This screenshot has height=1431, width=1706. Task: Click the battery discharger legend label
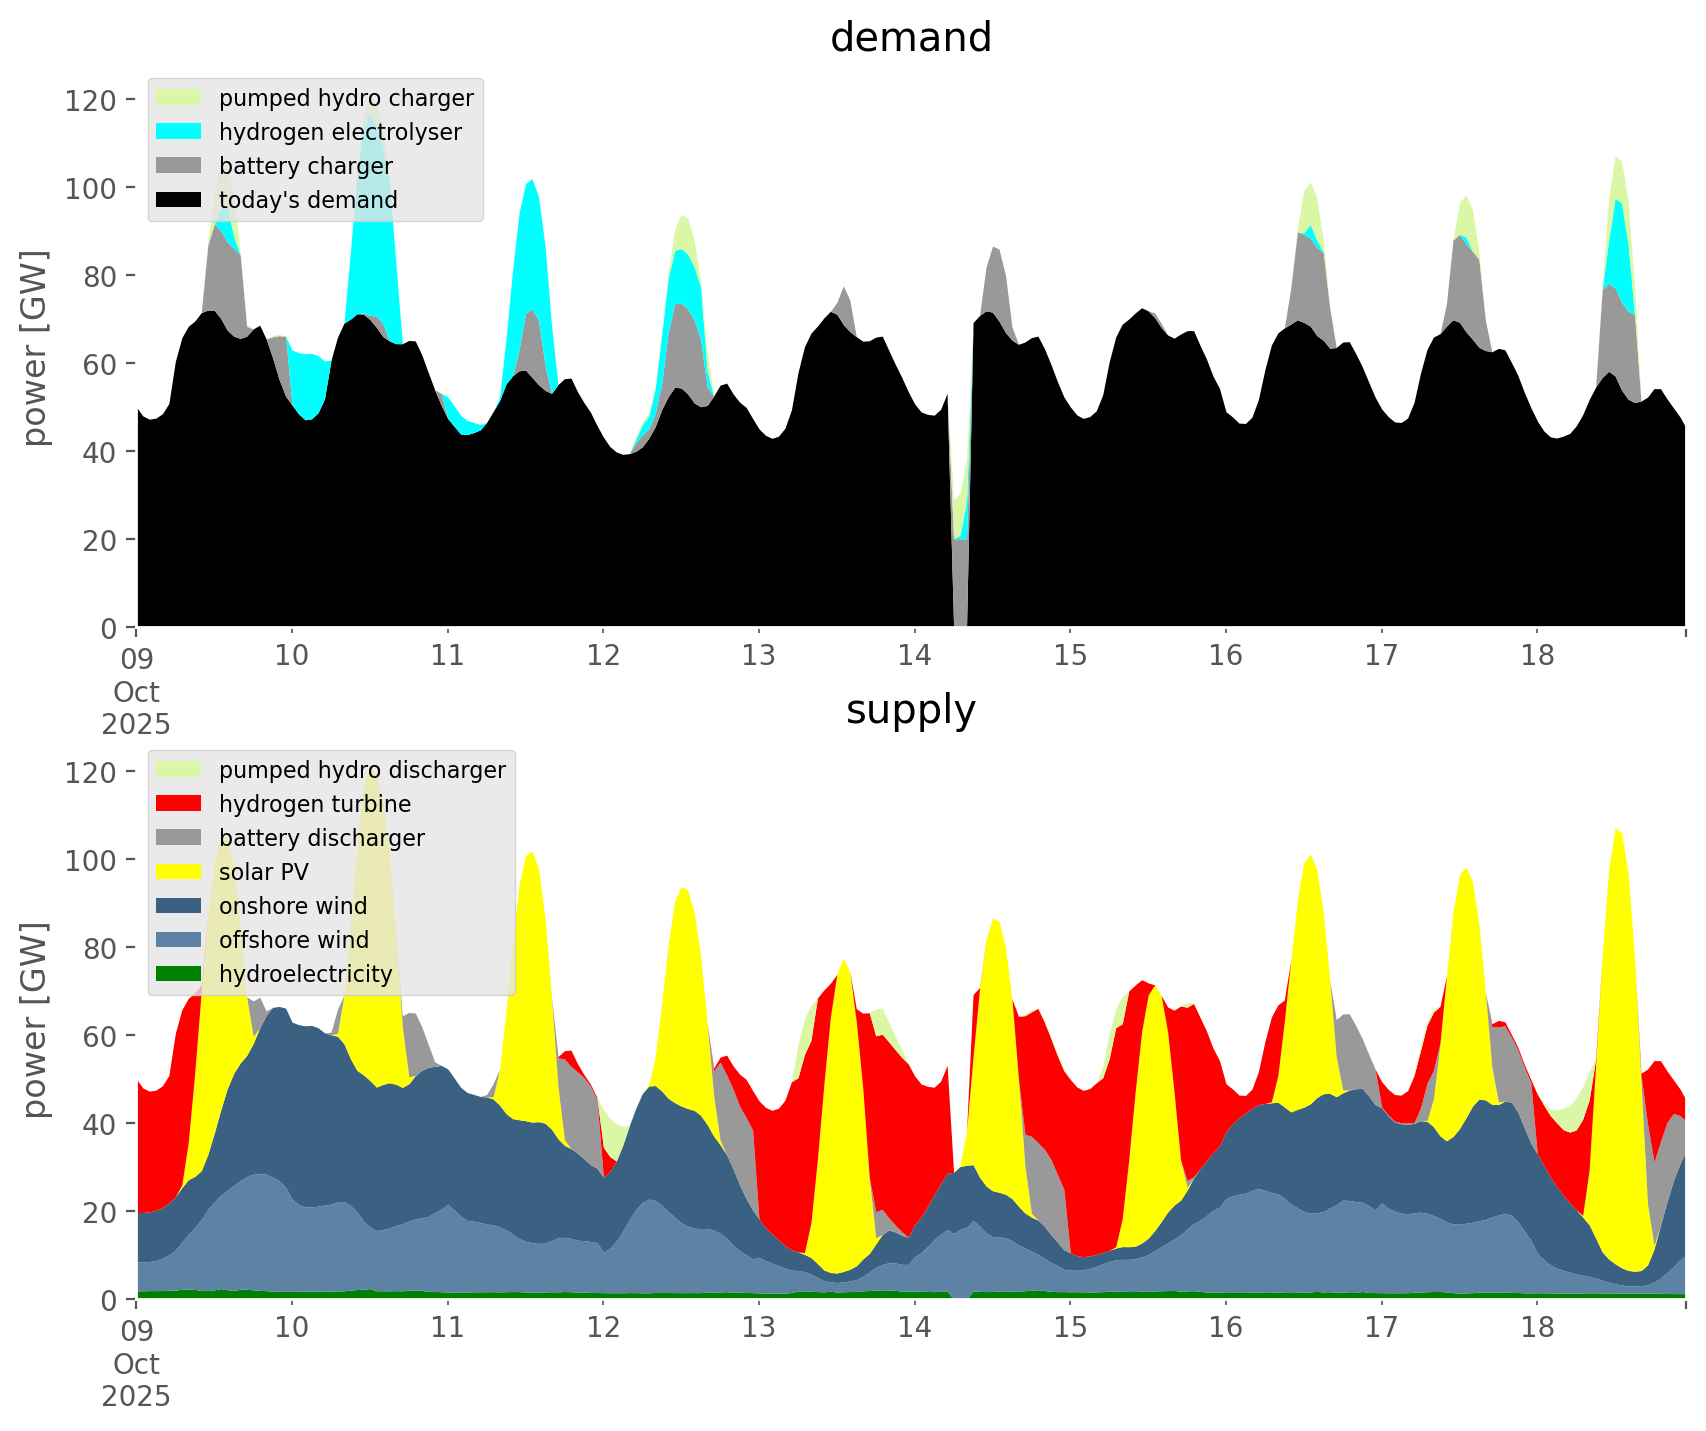click(x=321, y=838)
